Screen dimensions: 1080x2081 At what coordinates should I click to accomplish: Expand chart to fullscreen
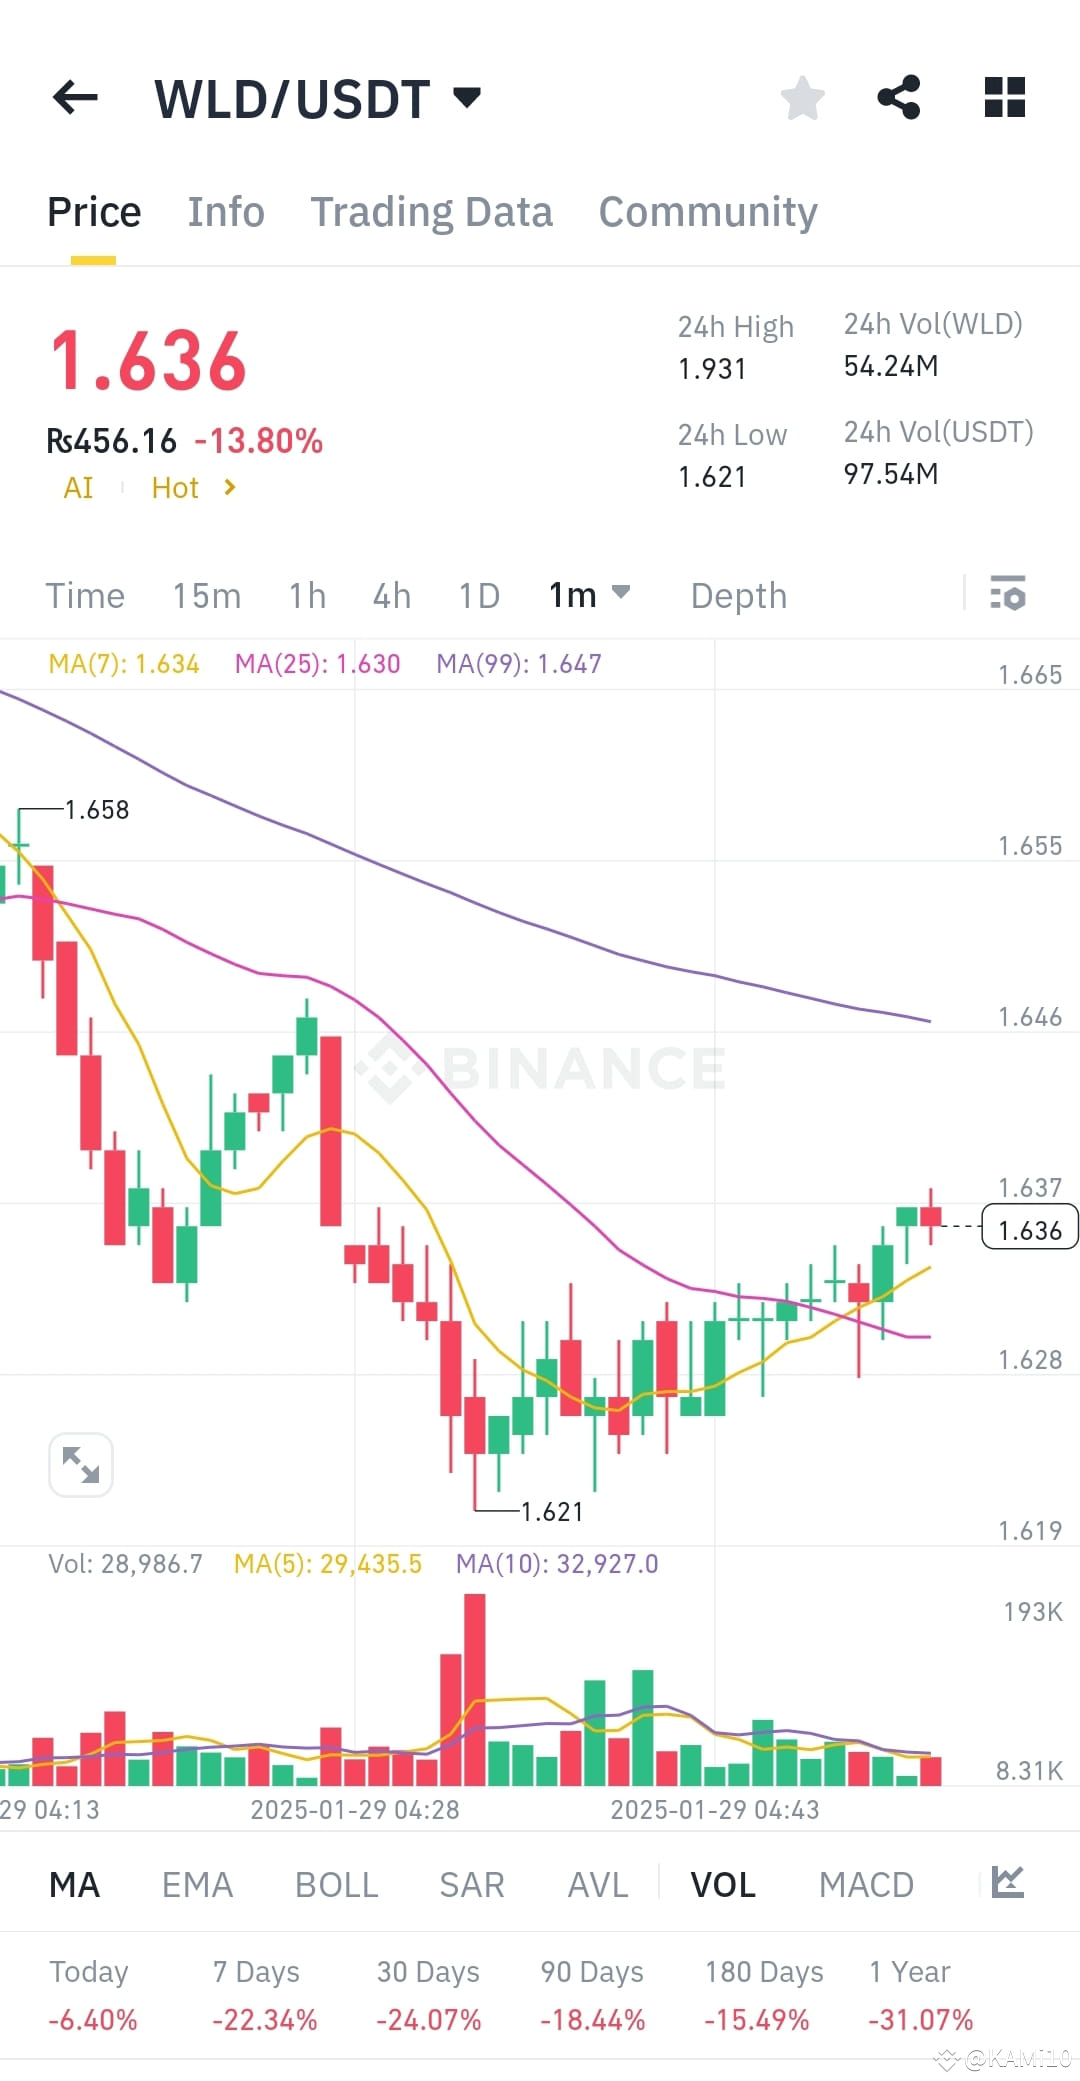tap(80, 1464)
